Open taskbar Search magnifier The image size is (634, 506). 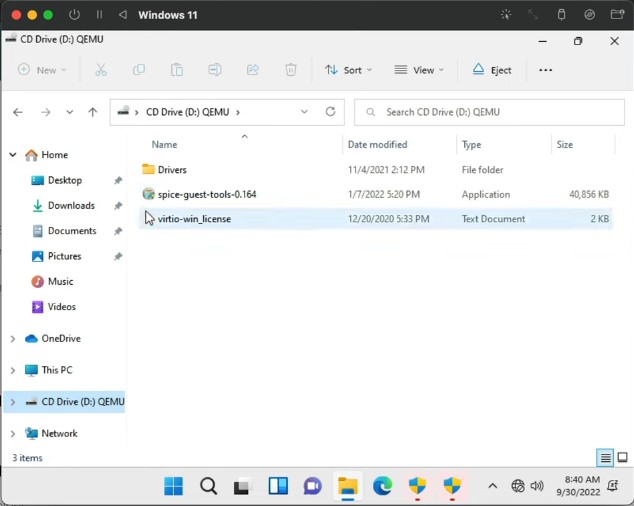[208, 486]
